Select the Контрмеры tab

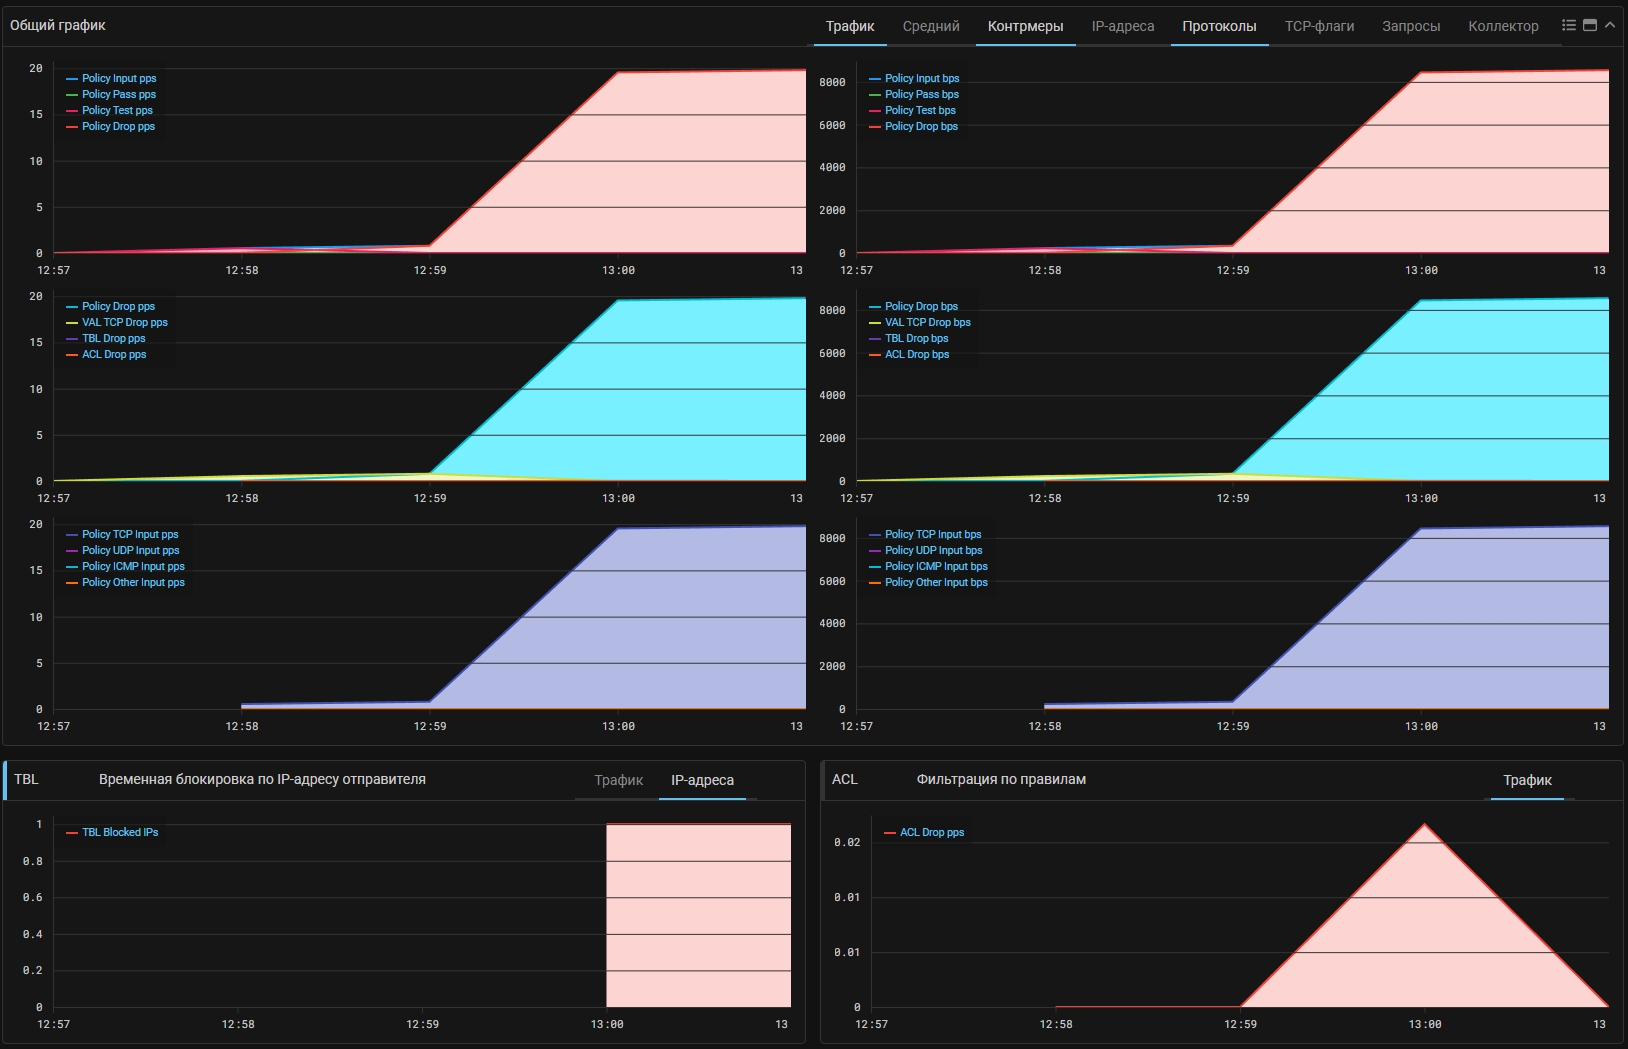1025,26
